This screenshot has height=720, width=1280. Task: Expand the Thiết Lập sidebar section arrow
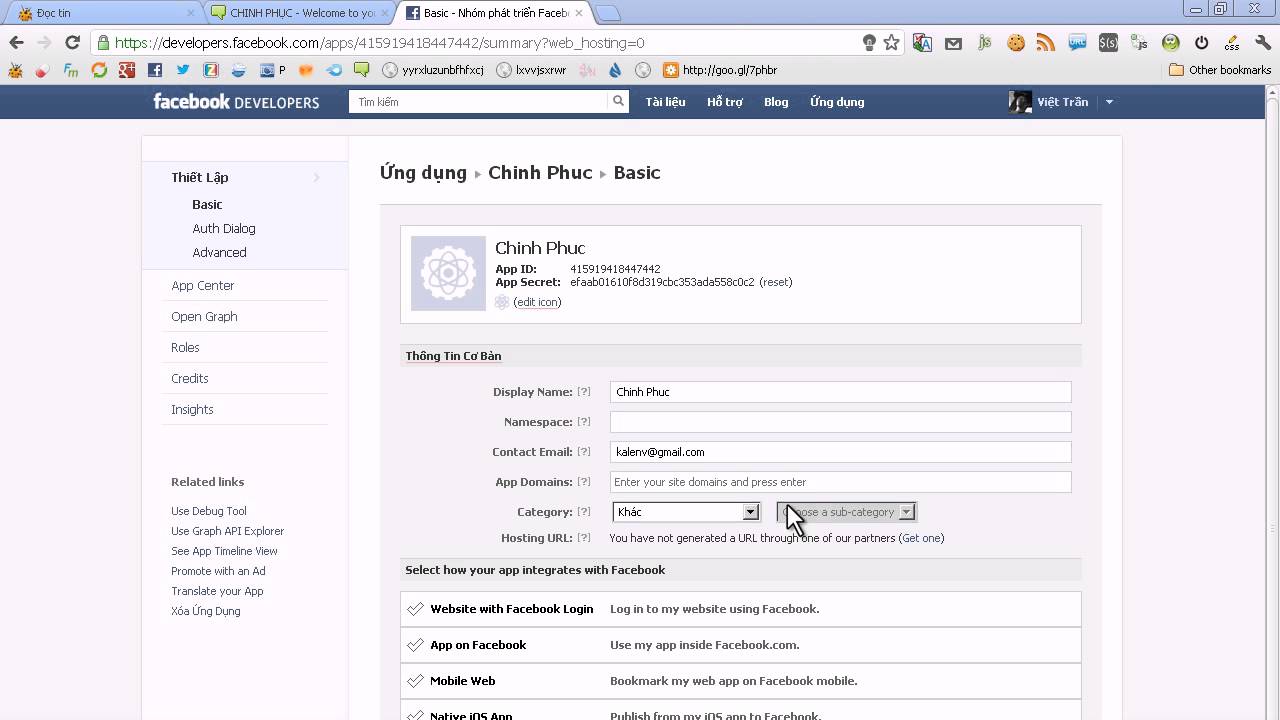[316, 177]
